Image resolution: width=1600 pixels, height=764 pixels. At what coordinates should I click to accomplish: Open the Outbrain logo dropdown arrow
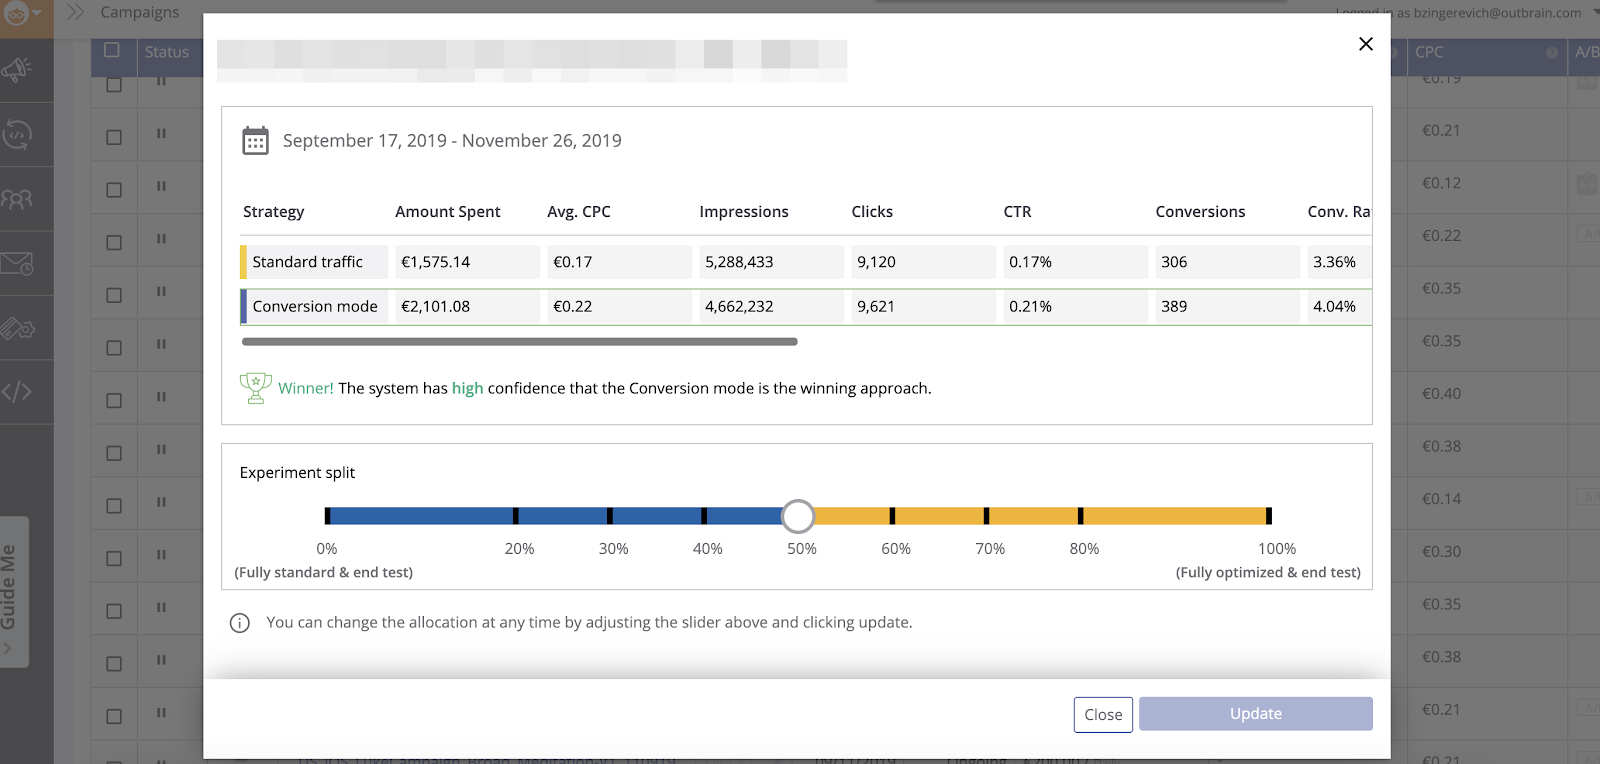click(37, 13)
